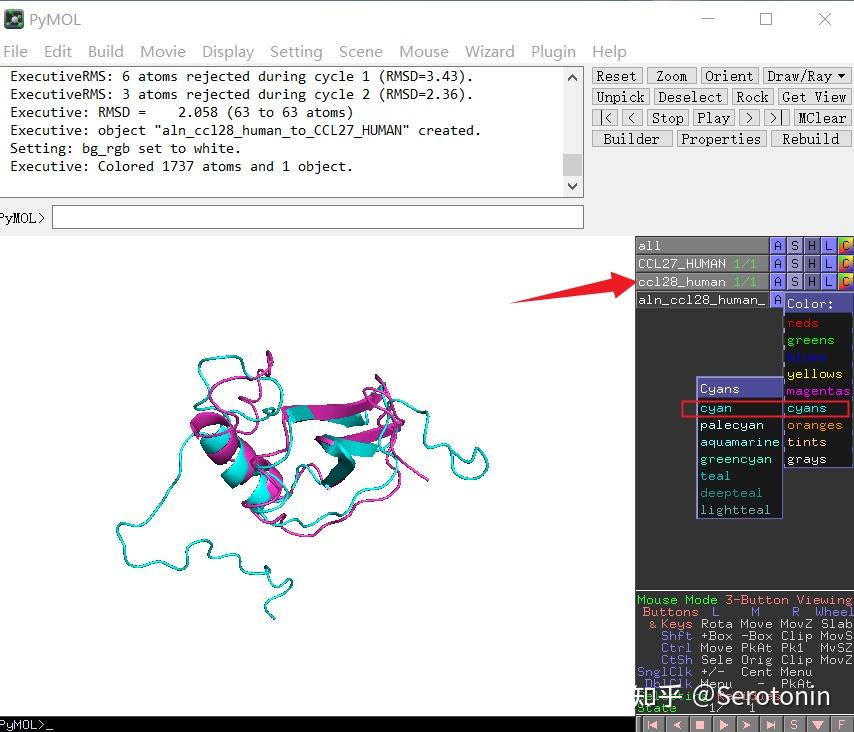Screen dimensions: 854x732
Task: Click the Reset button
Action: (x=617, y=76)
